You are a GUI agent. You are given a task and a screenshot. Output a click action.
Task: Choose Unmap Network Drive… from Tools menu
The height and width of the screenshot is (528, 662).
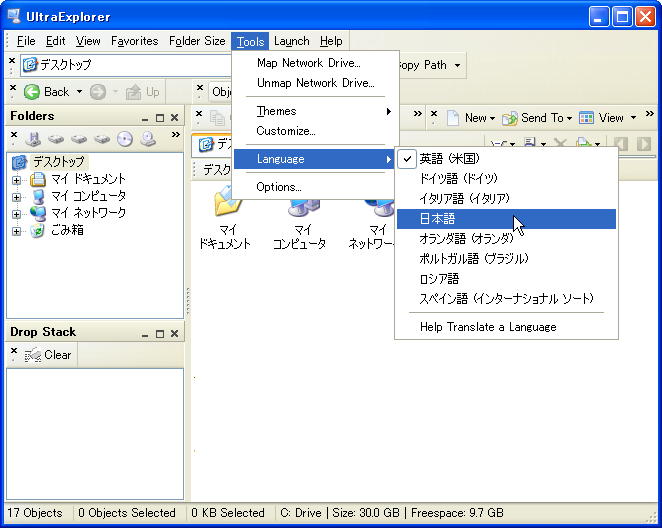(x=315, y=83)
